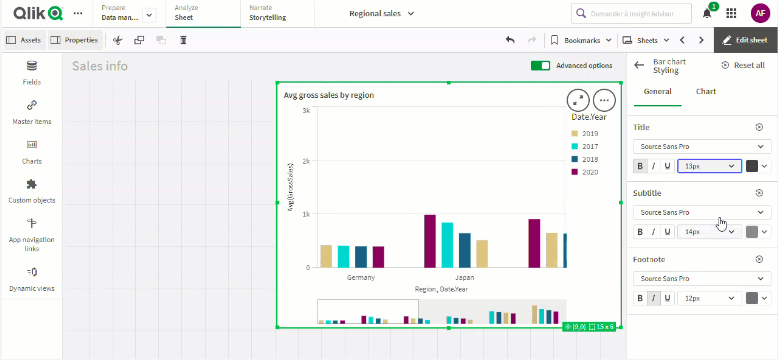Open Dynamic views section
778x360 pixels.
click(x=32, y=279)
